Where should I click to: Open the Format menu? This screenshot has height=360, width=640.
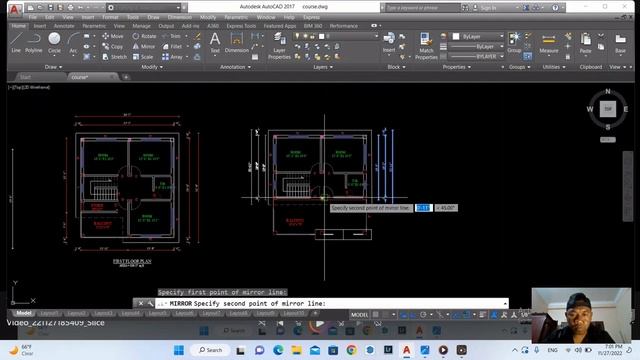[x=110, y=17]
